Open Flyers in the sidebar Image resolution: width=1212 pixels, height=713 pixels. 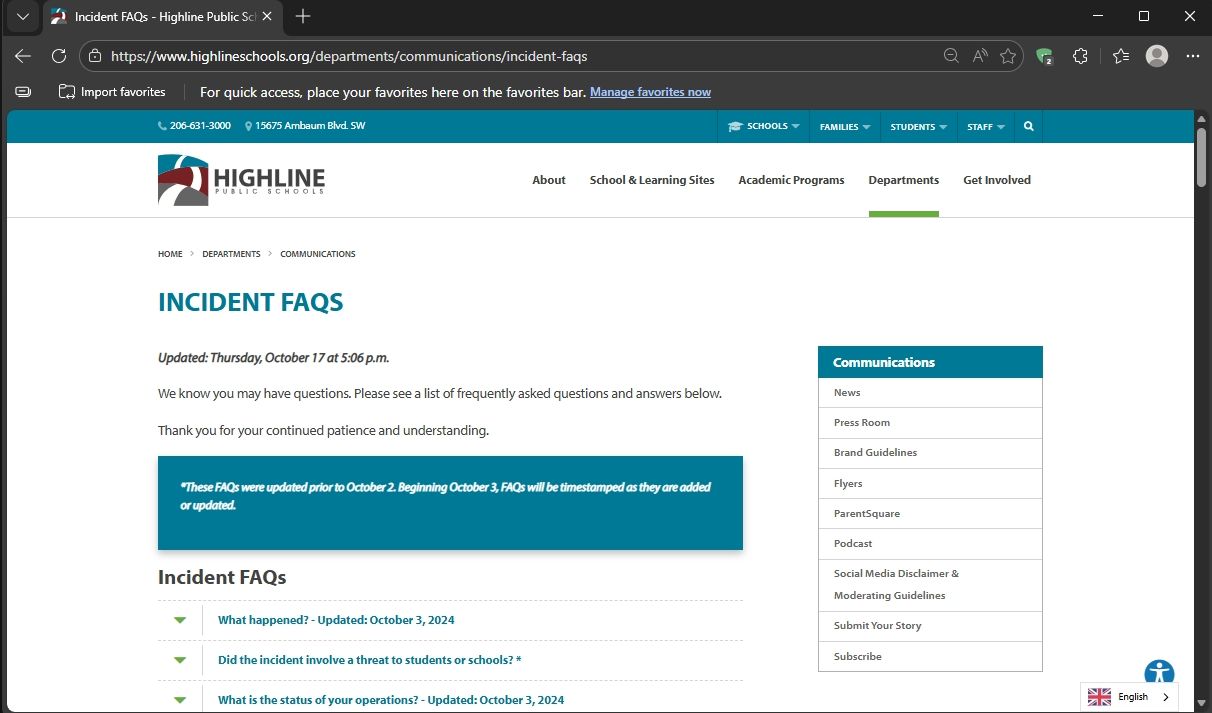click(930, 483)
